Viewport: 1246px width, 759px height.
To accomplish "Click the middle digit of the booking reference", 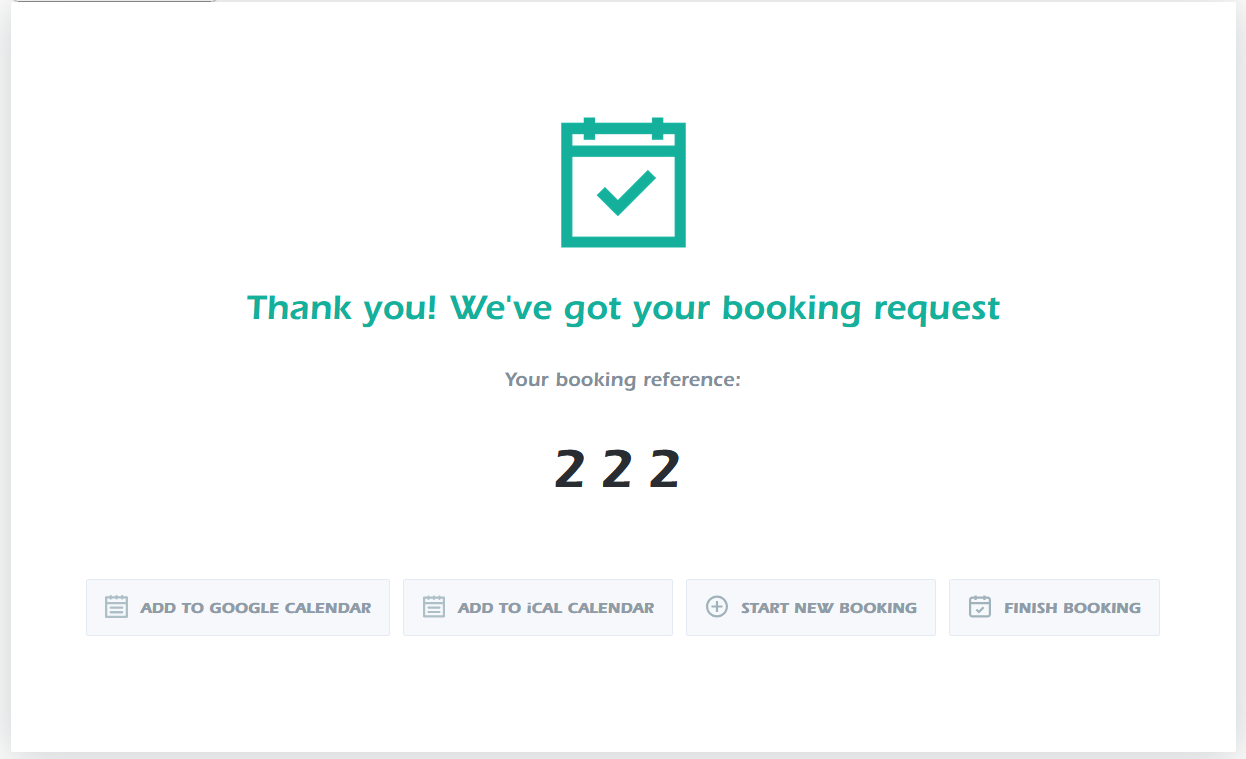I will click(x=617, y=469).
